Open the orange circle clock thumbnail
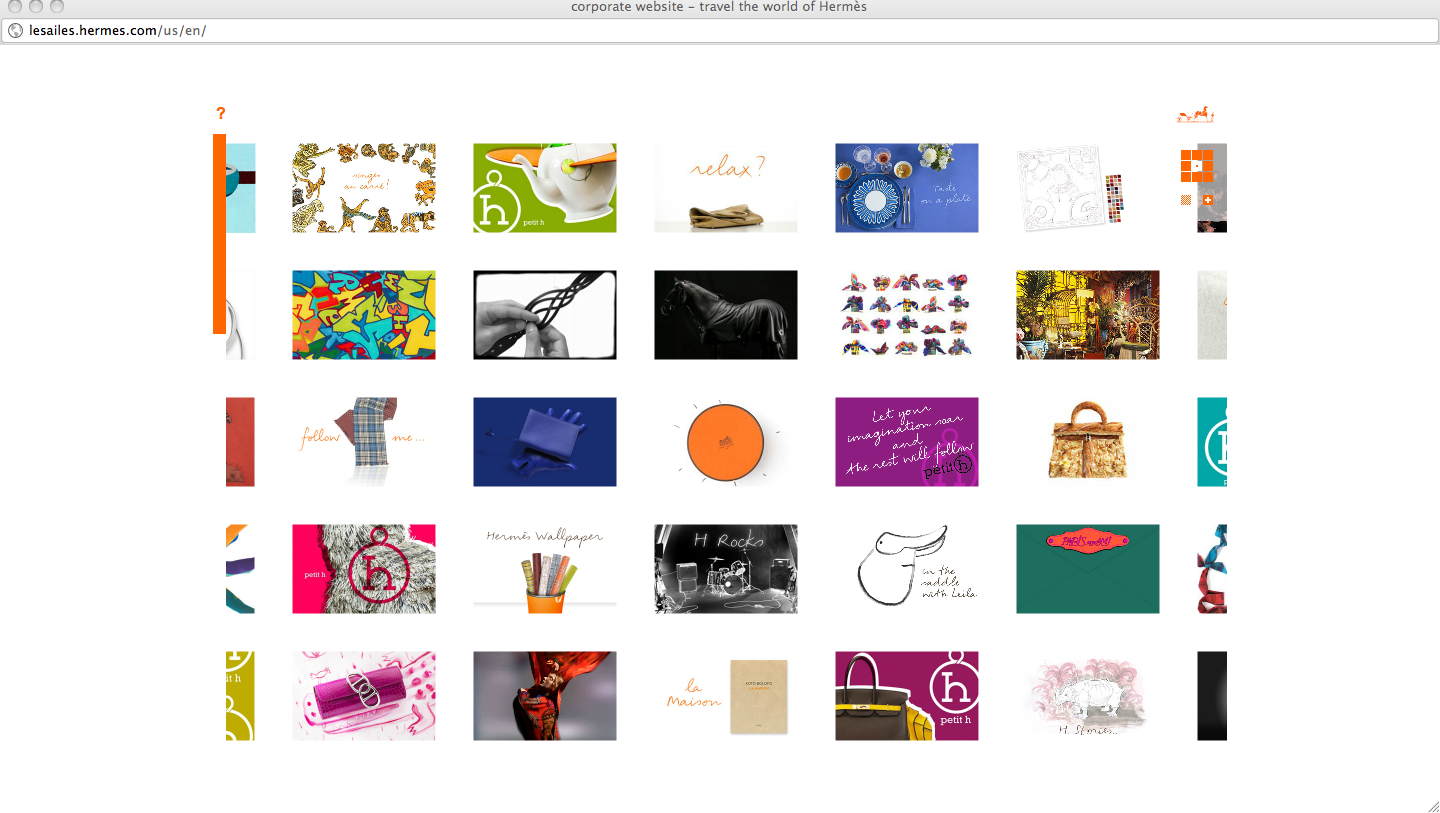Screen dimensions: 1440x813 pyautogui.click(x=726, y=442)
